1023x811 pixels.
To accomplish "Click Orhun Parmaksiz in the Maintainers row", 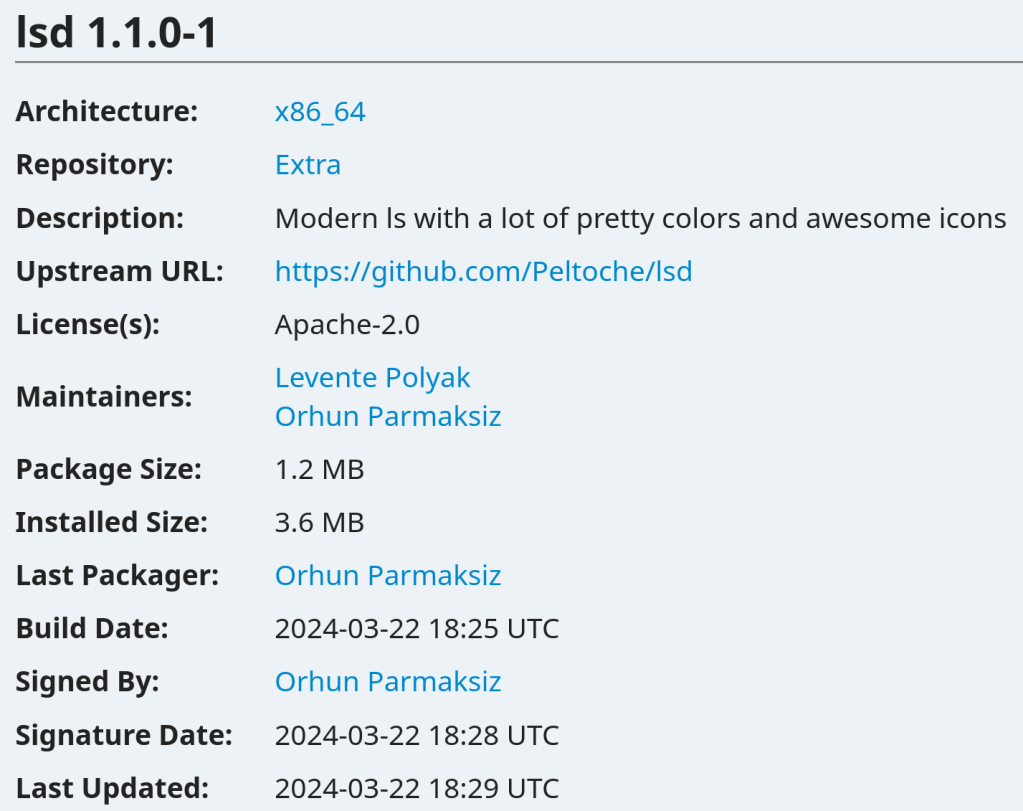I will (388, 416).
